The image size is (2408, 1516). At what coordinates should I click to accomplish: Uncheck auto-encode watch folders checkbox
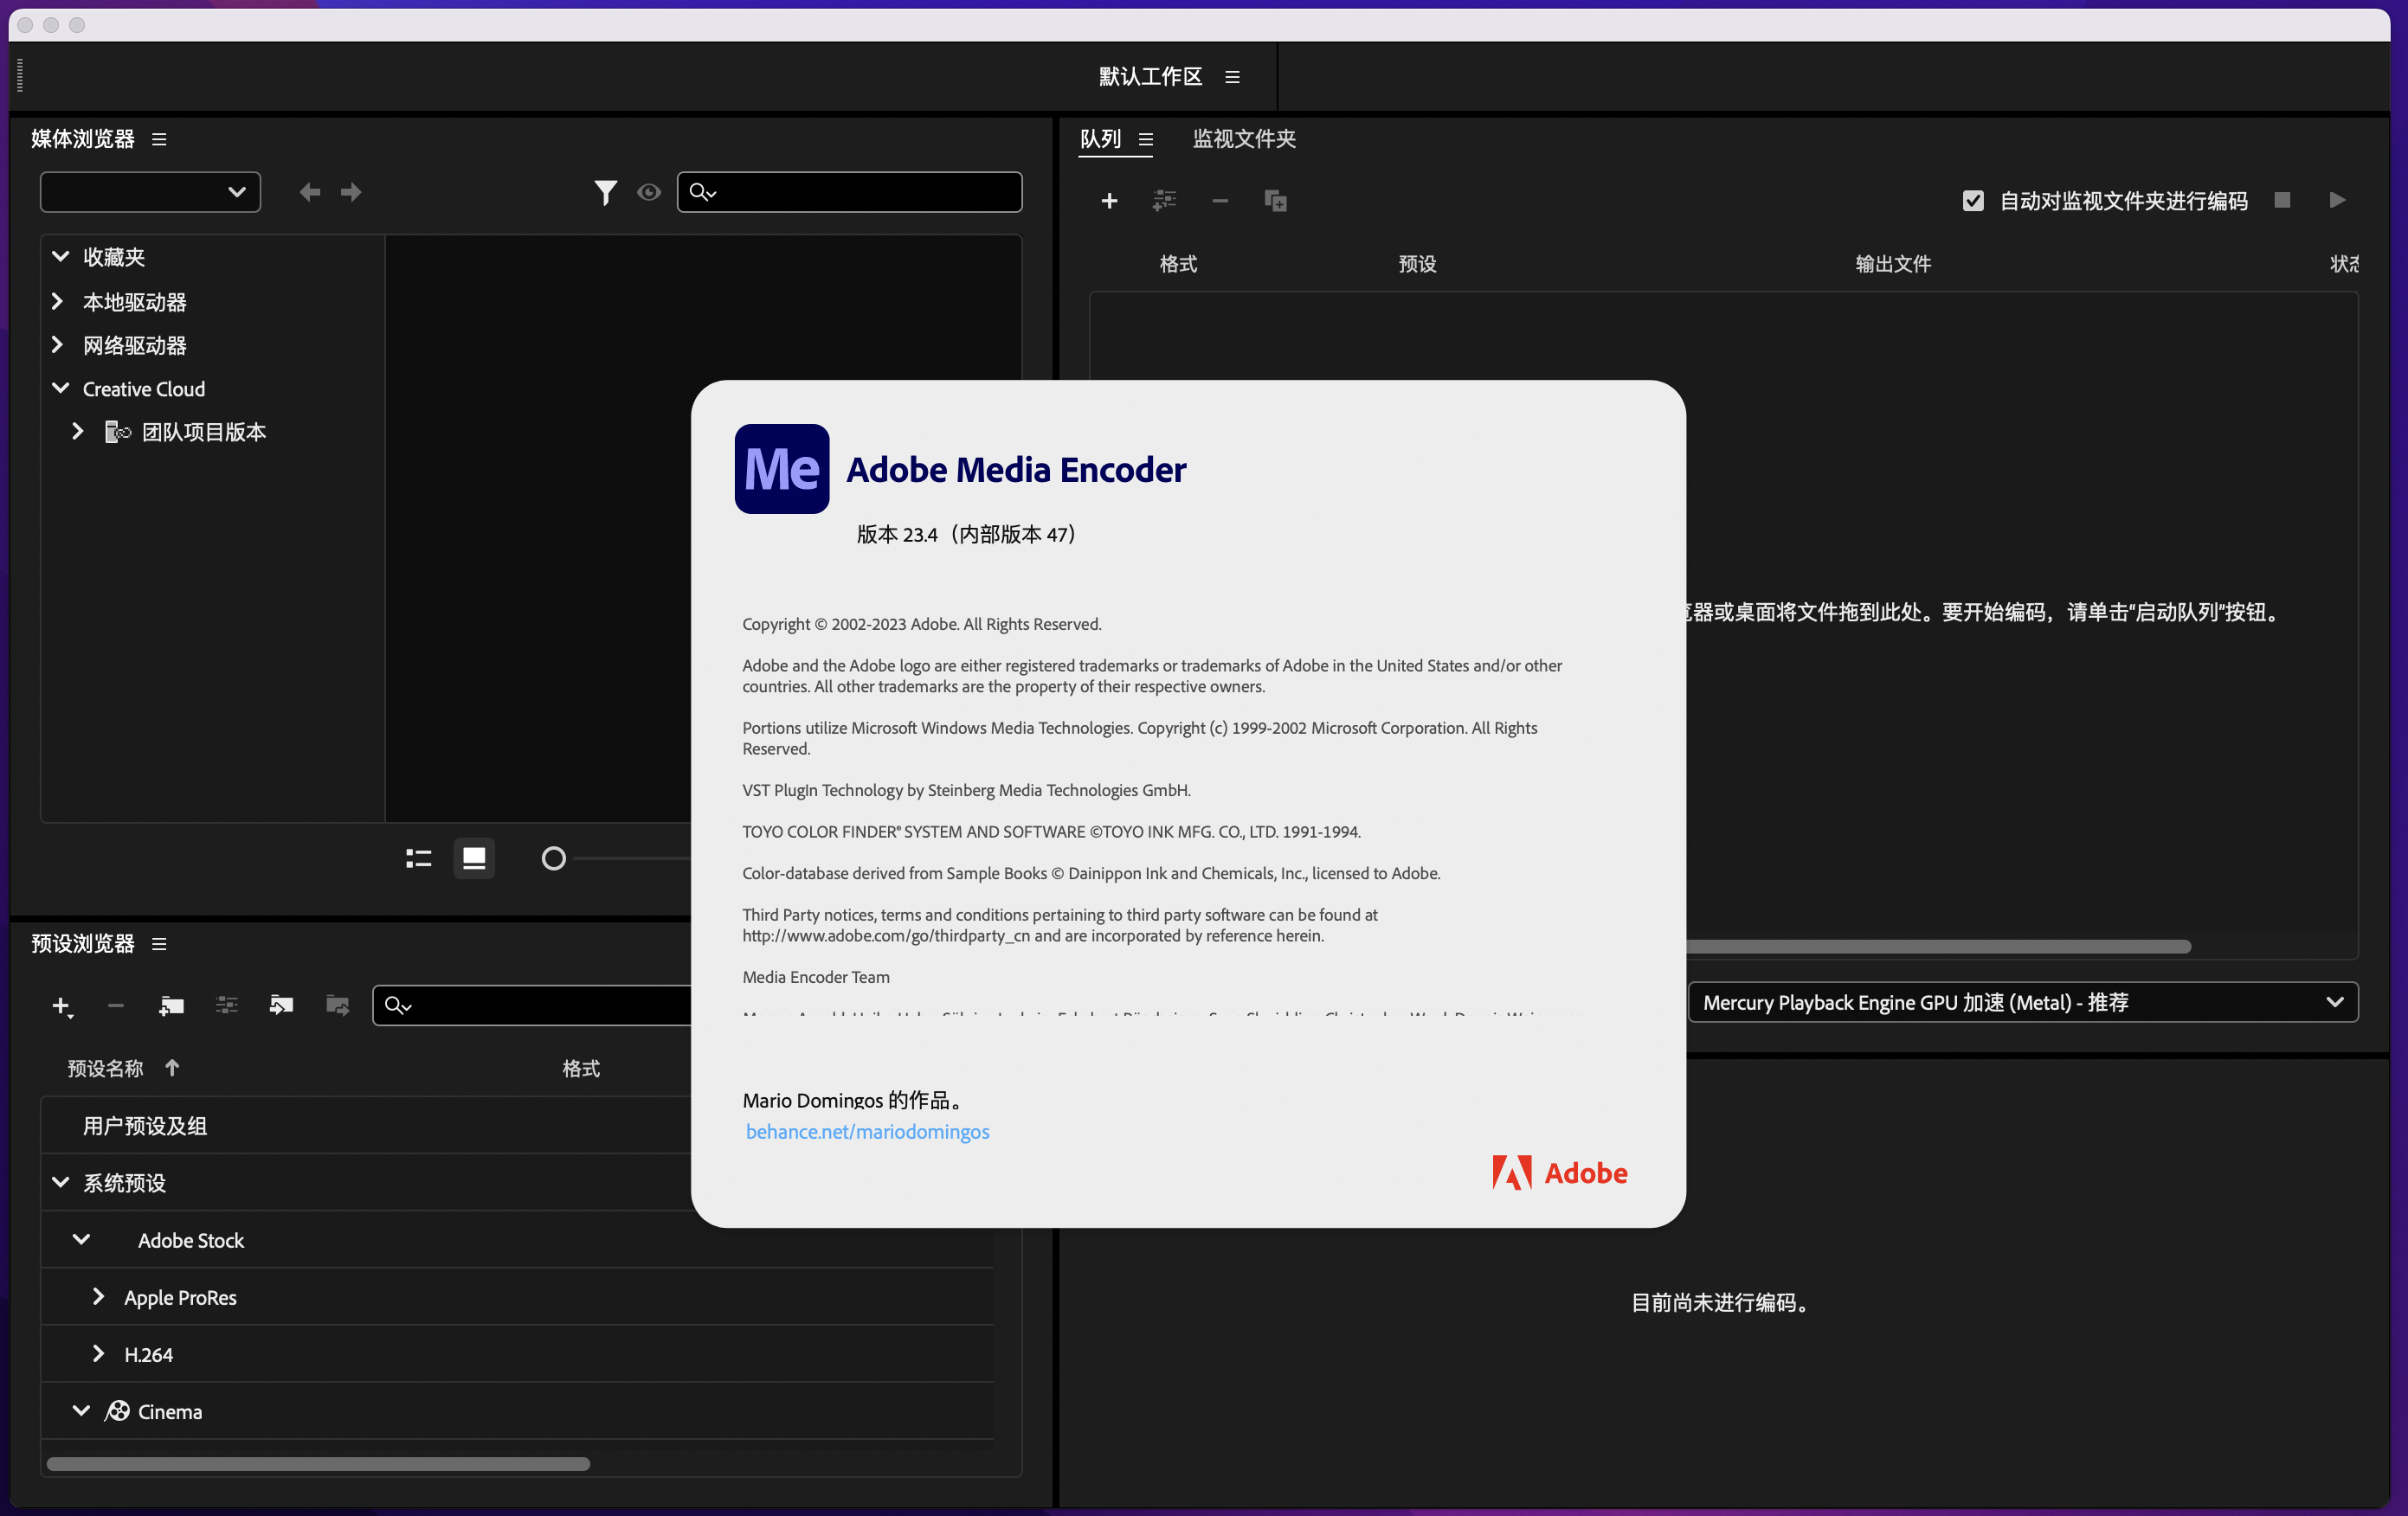[x=1972, y=201]
